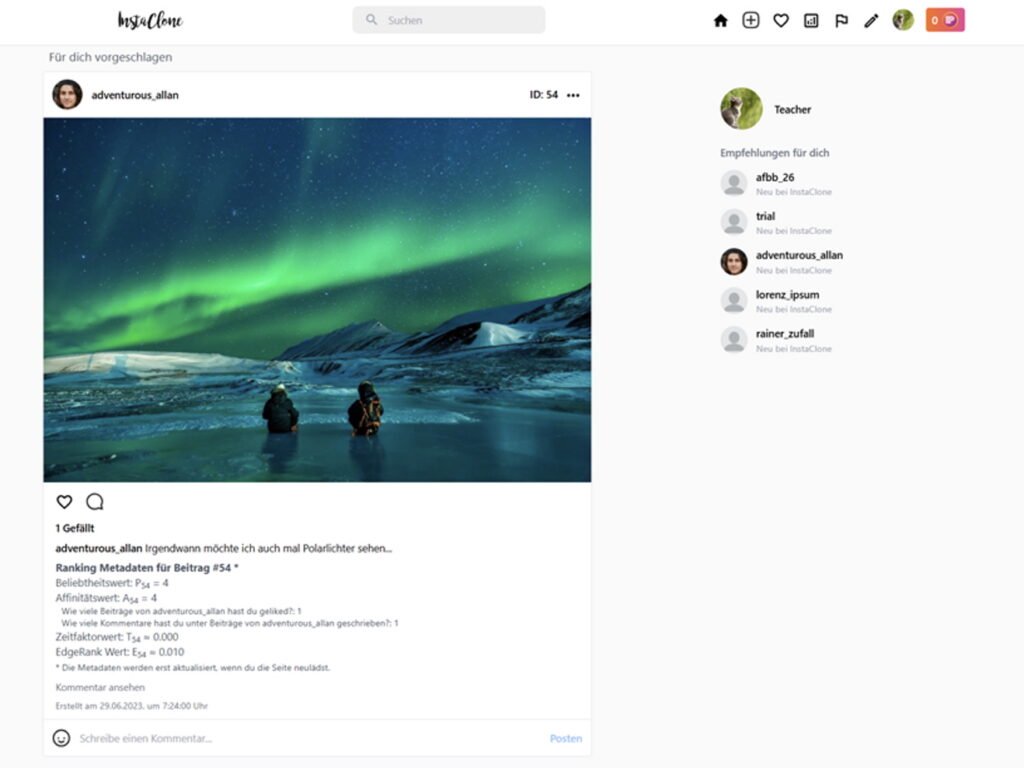Go to the home feed icon
Image resolution: width=1024 pixels, height=768 pixels.
pos(720,20)
